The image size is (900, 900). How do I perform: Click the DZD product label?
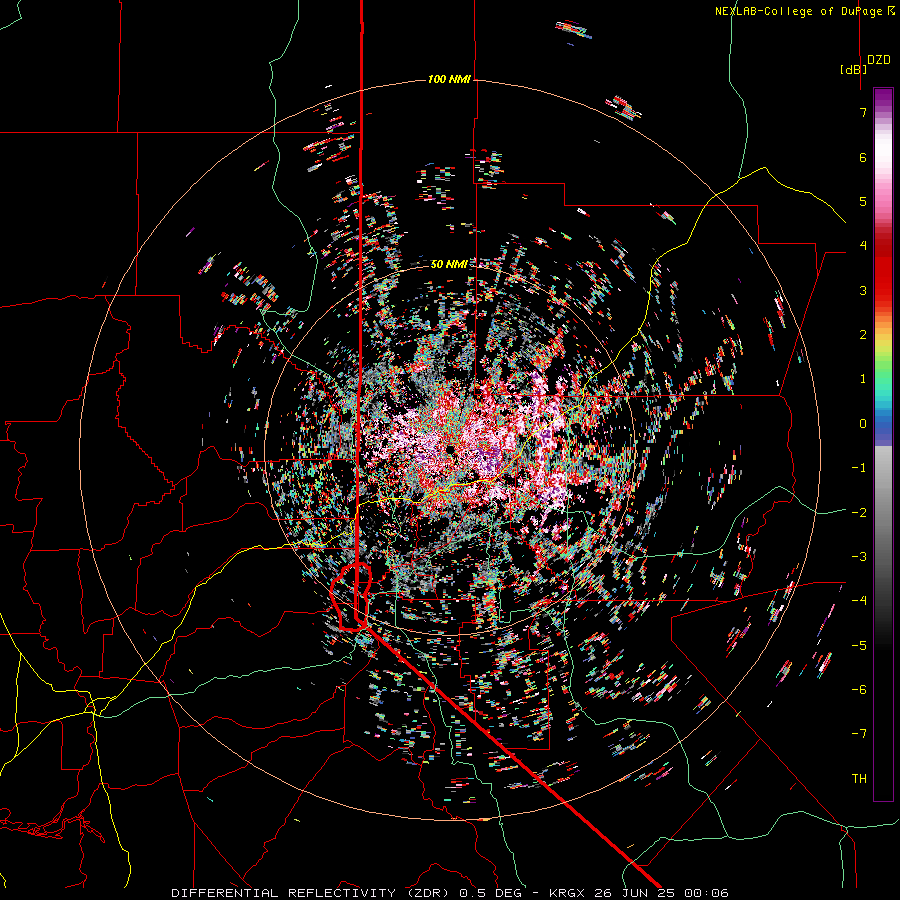(879, 60)
